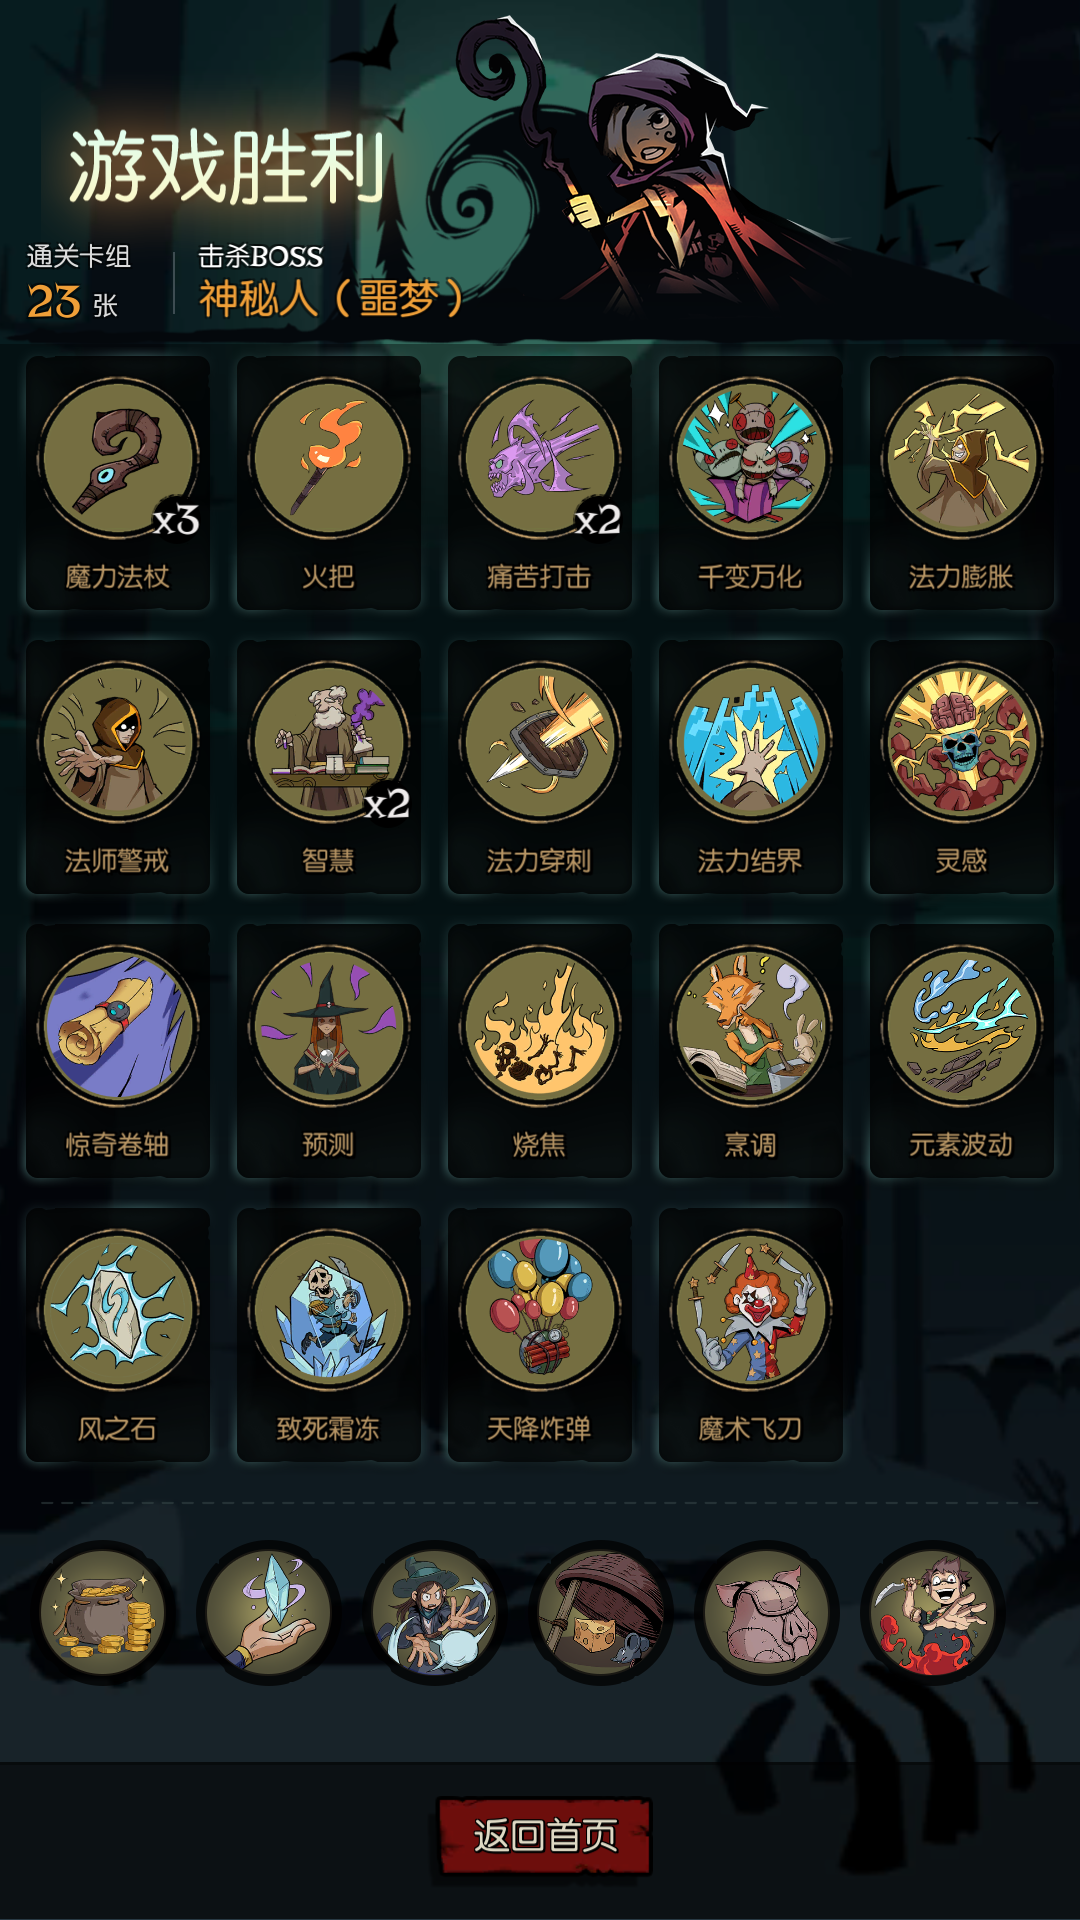Open the 火把 torch card
This screenshot has height=1920, width=1080.
pos(329,483)
